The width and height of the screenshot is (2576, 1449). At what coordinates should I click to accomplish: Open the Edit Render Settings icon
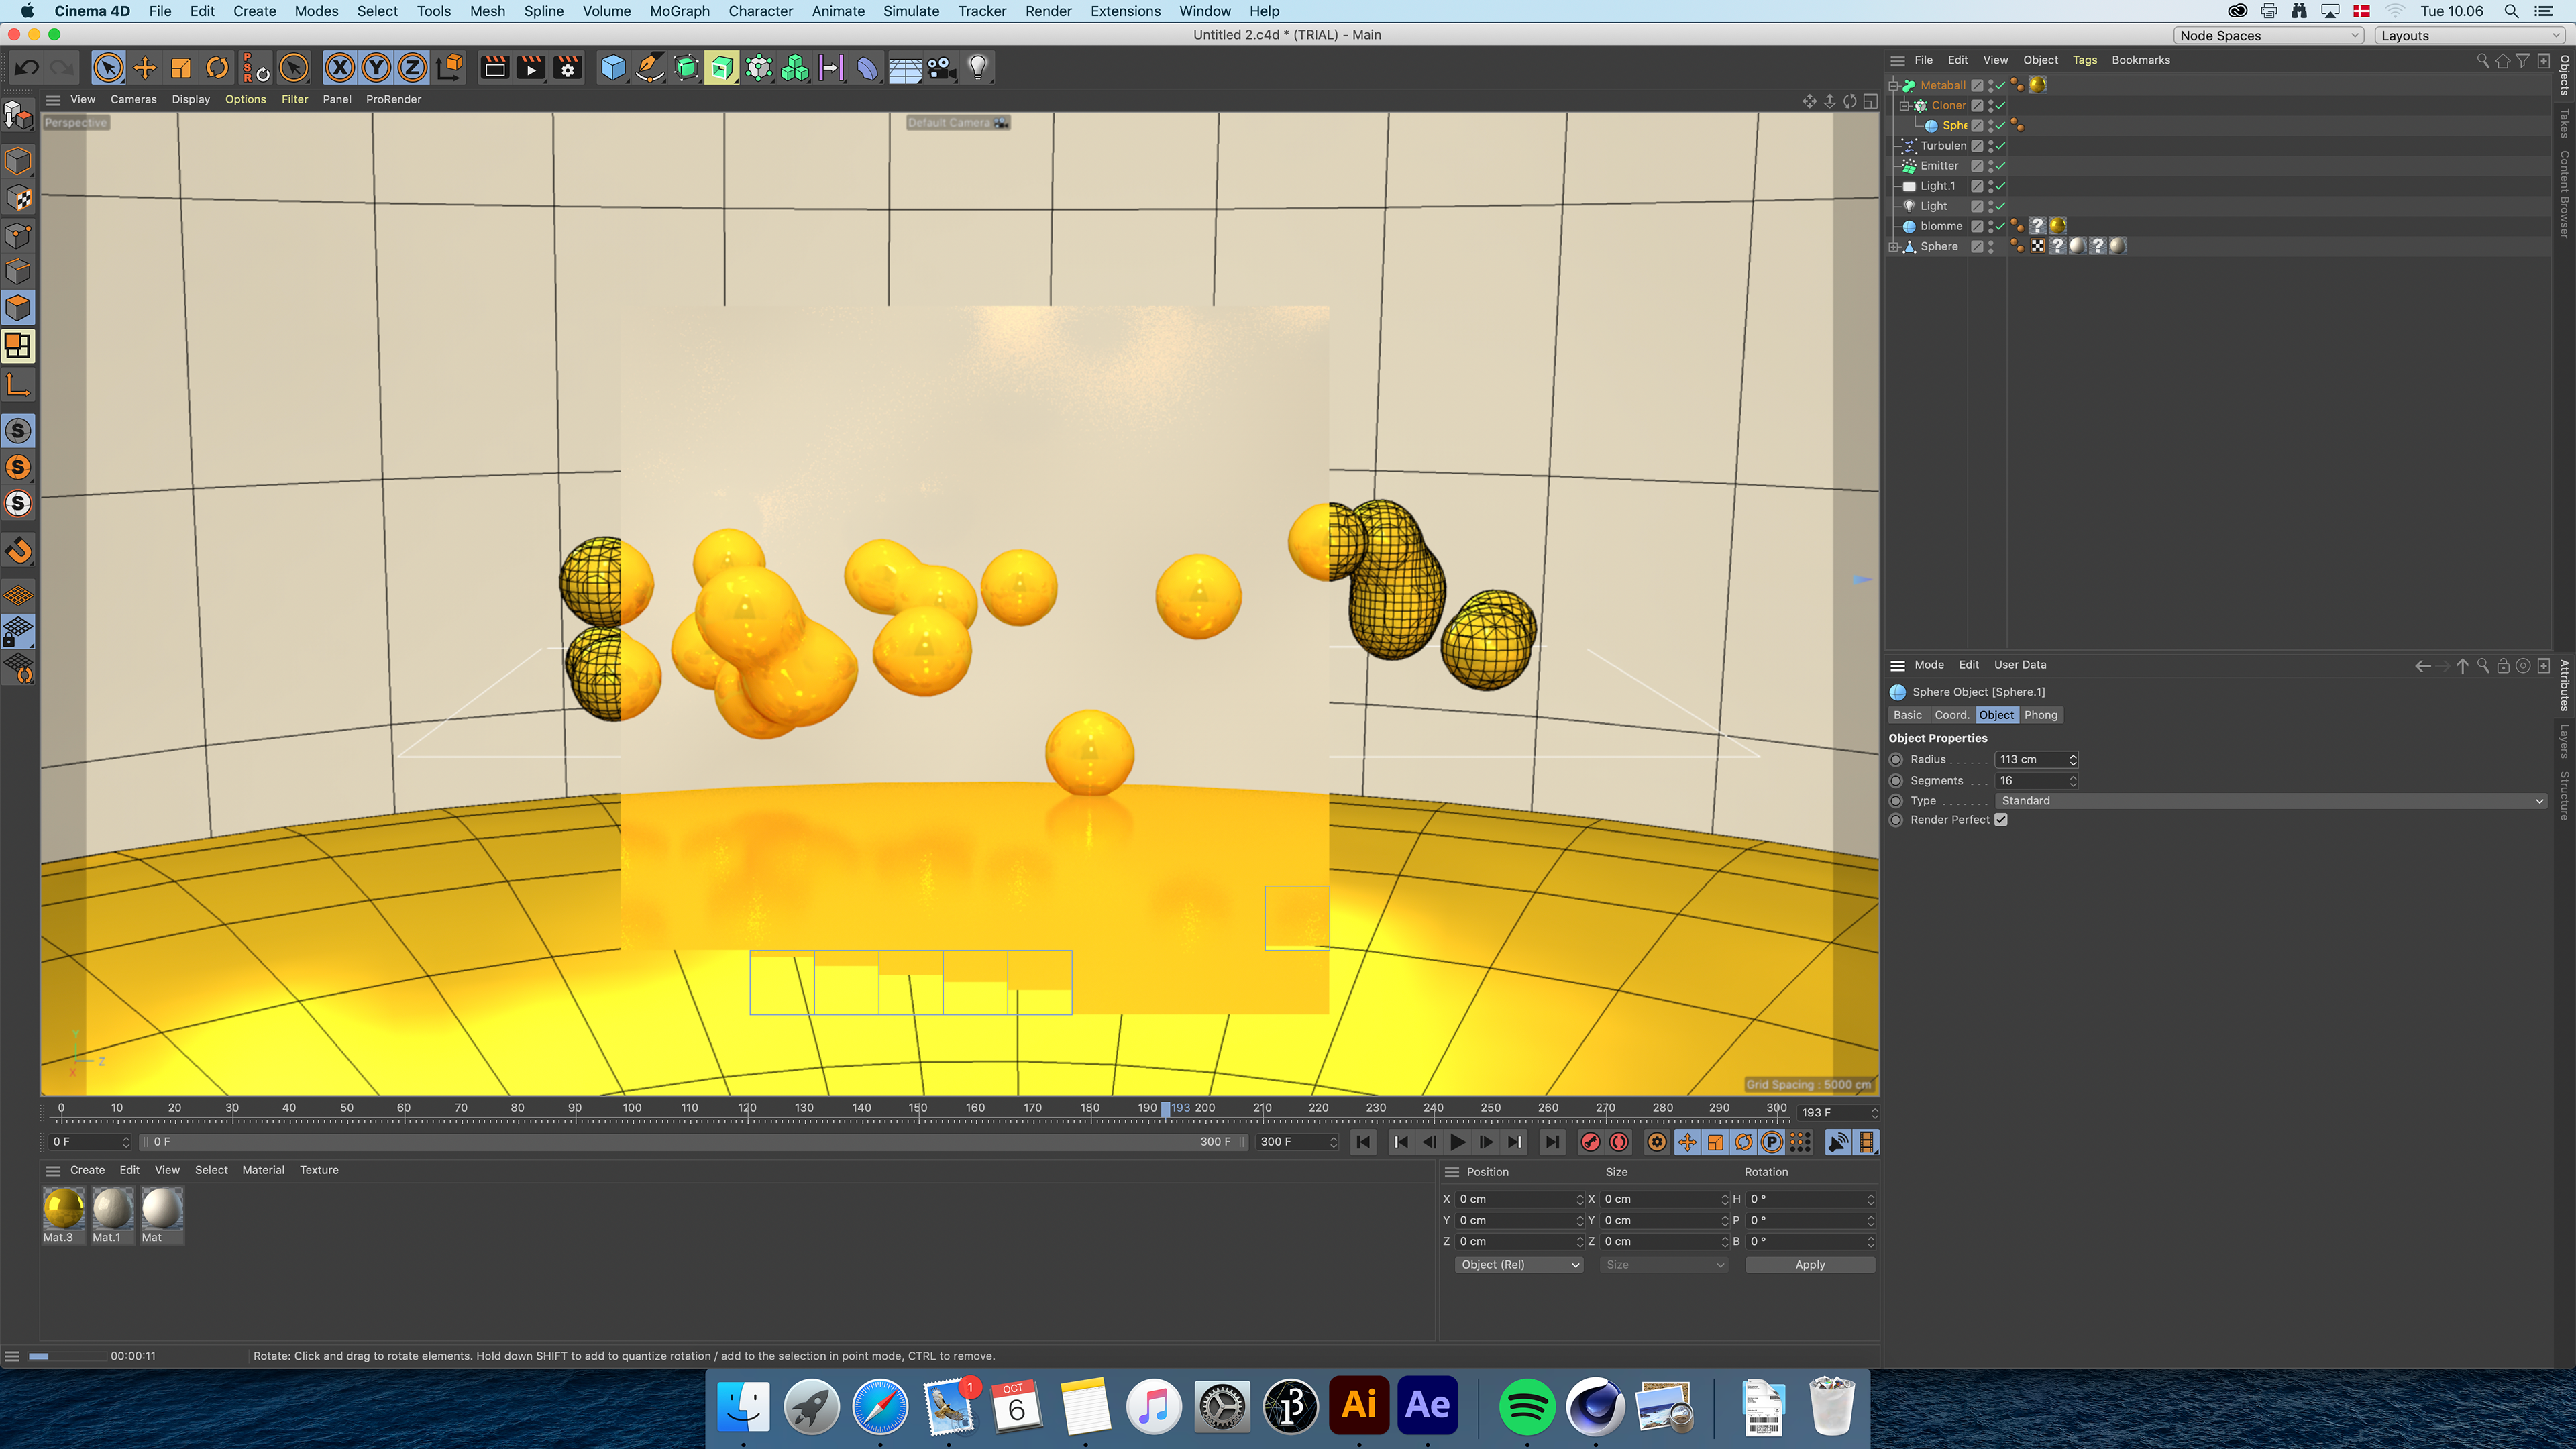click(567, 68)
